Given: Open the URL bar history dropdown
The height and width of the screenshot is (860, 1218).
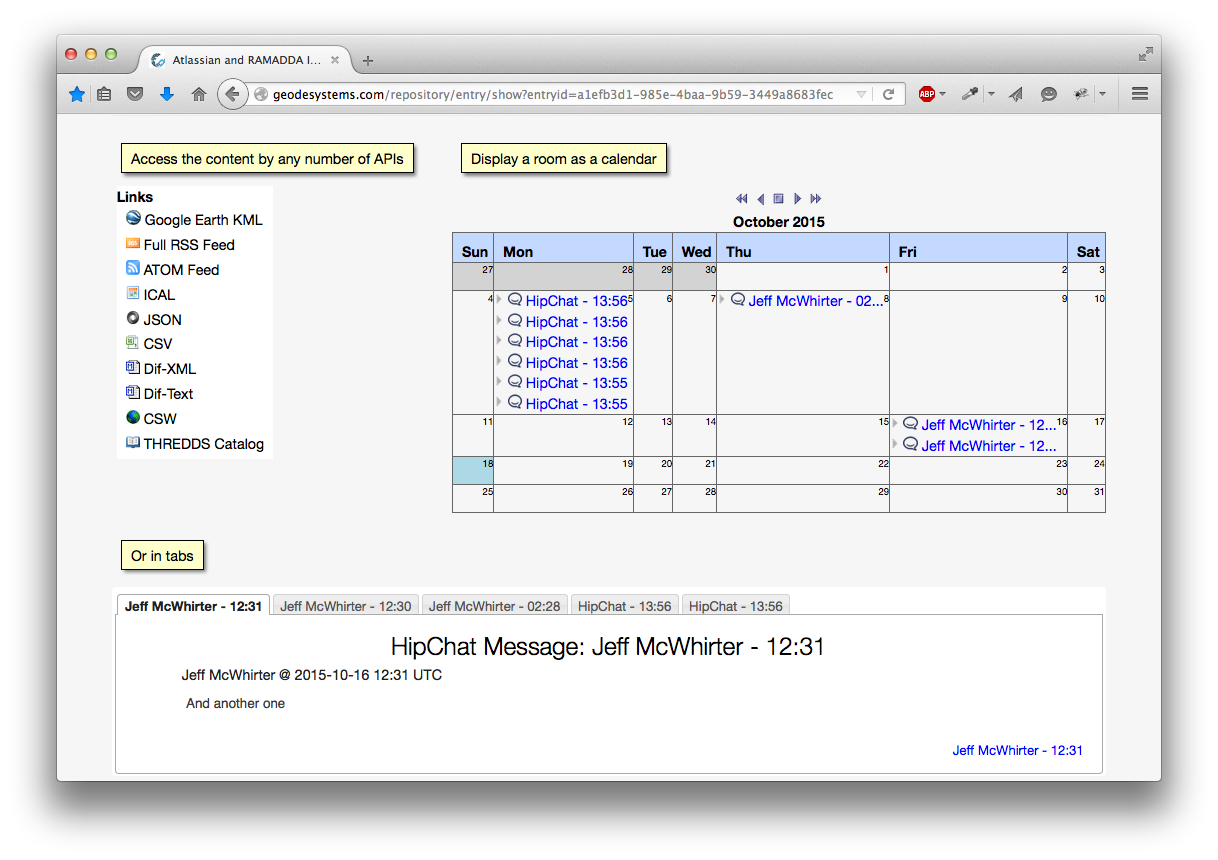Looking at the screenshot, I should 862,95.
